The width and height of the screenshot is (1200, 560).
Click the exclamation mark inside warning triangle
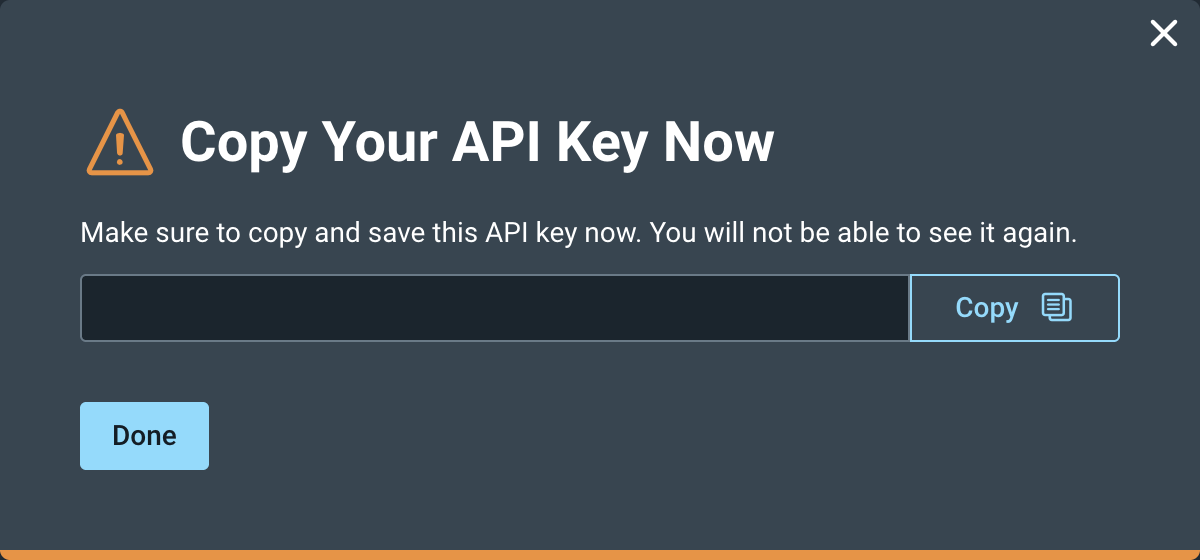pos(120,147)
